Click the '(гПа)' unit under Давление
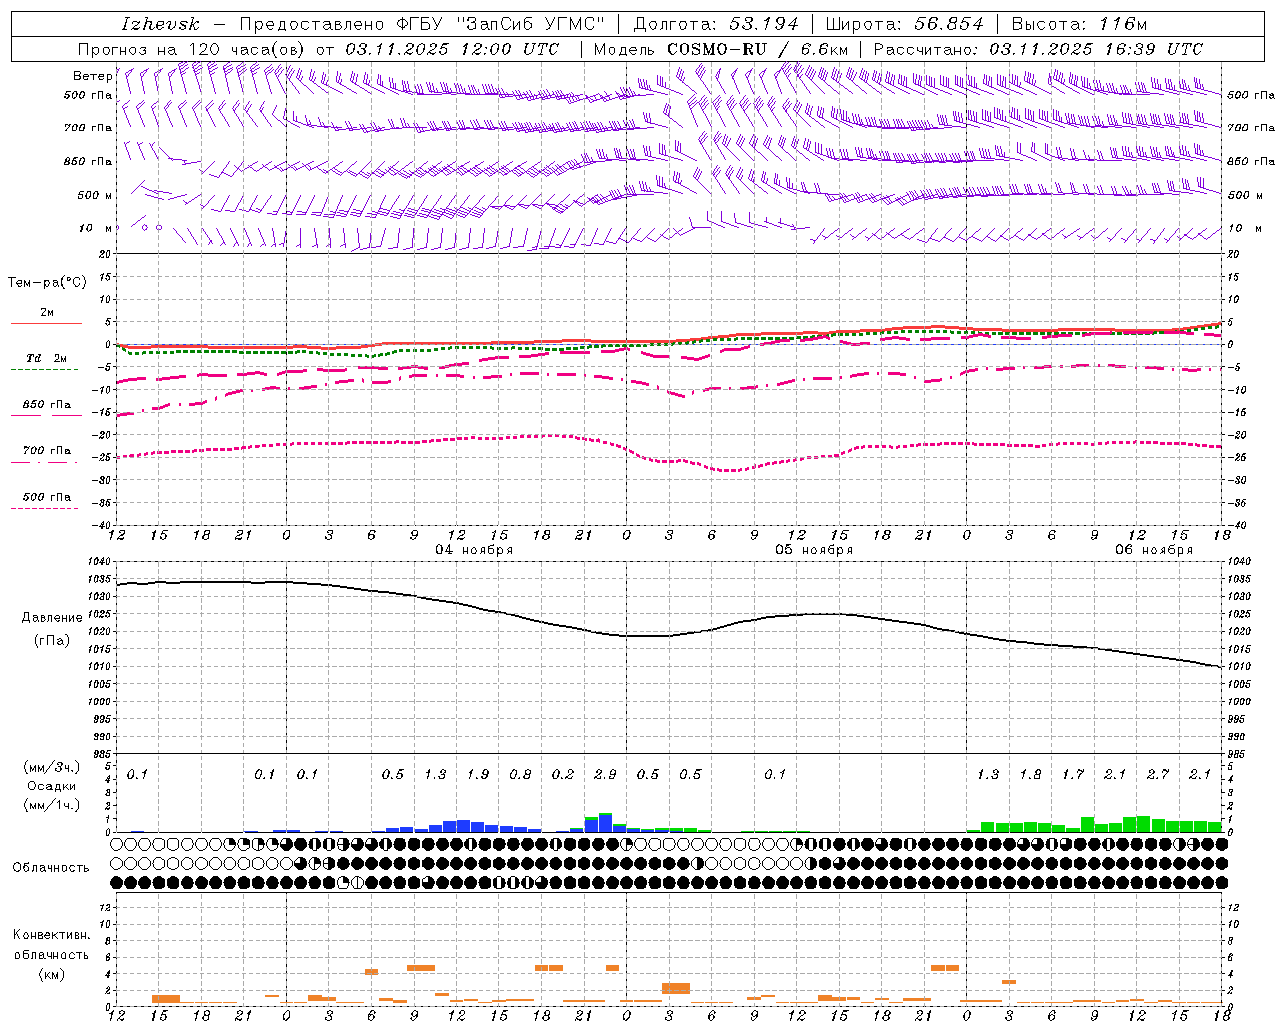1280x1024 pixels. pyautogui.click(x=52, y=640)
